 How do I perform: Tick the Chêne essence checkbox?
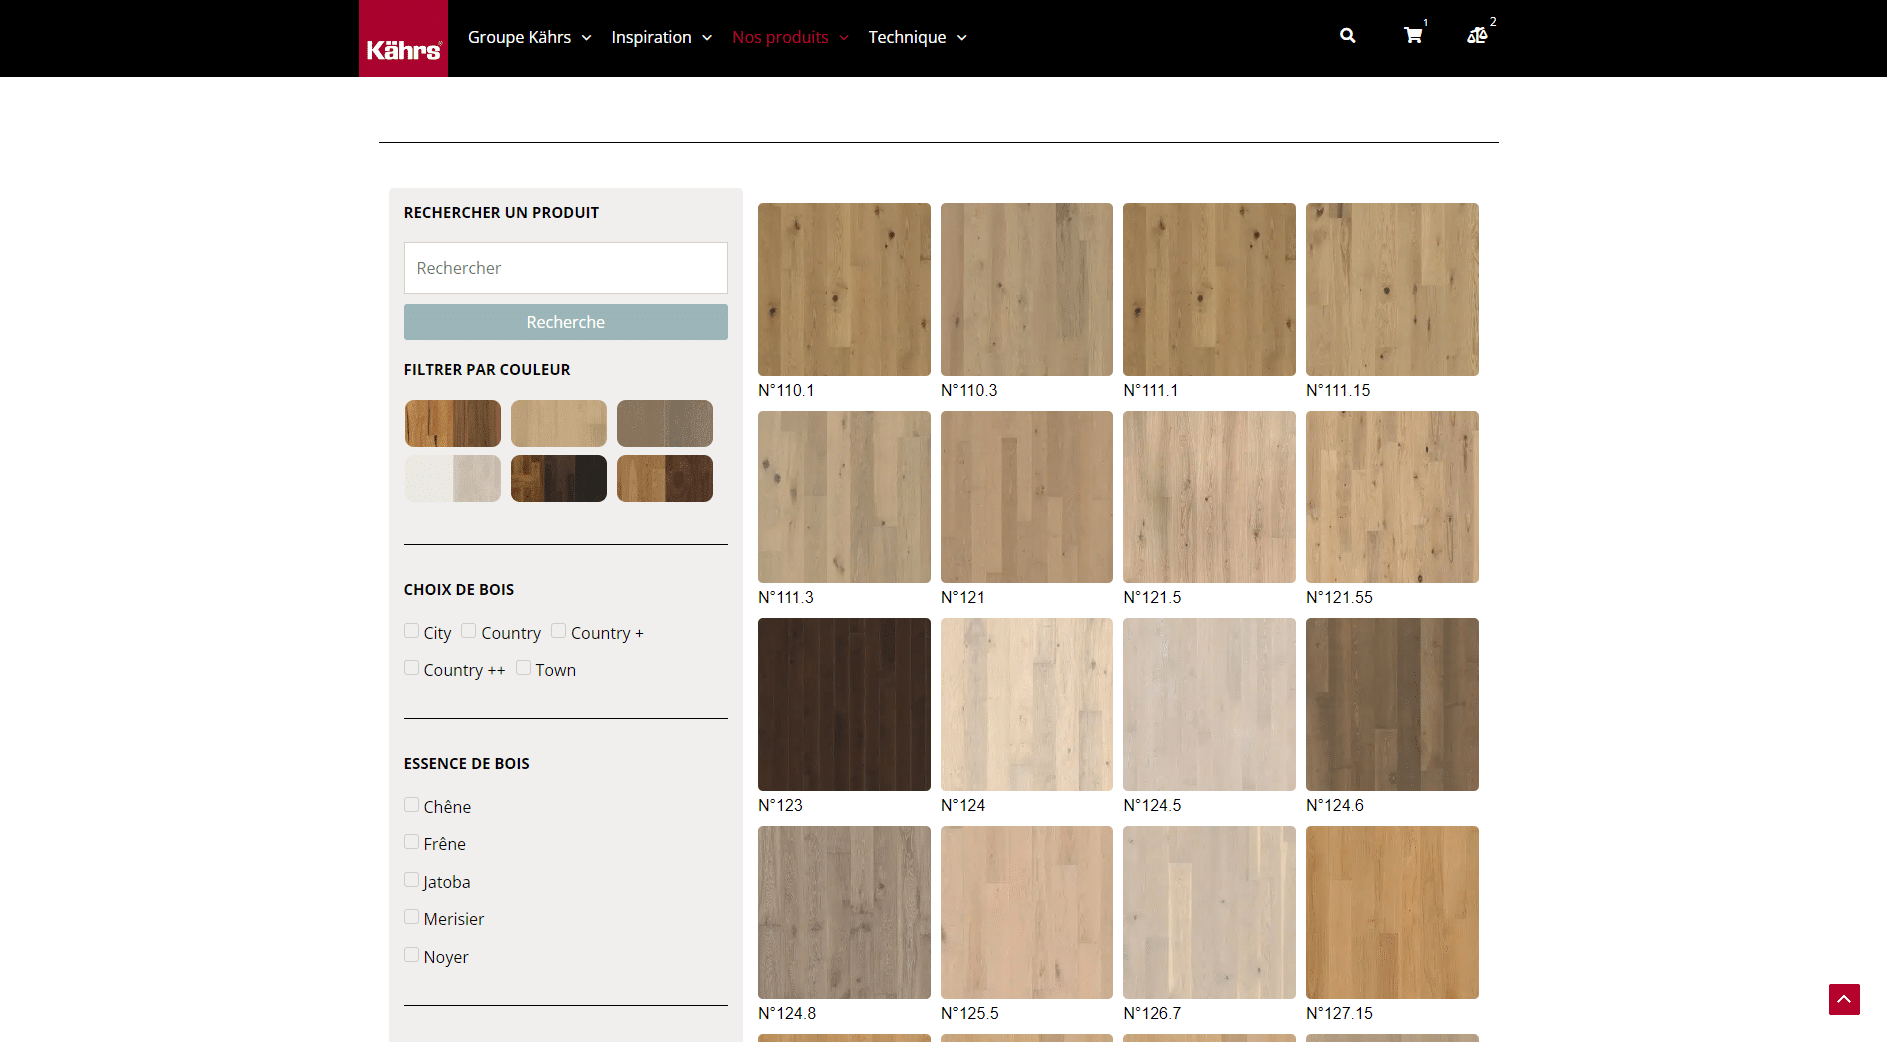pos(411,805)
